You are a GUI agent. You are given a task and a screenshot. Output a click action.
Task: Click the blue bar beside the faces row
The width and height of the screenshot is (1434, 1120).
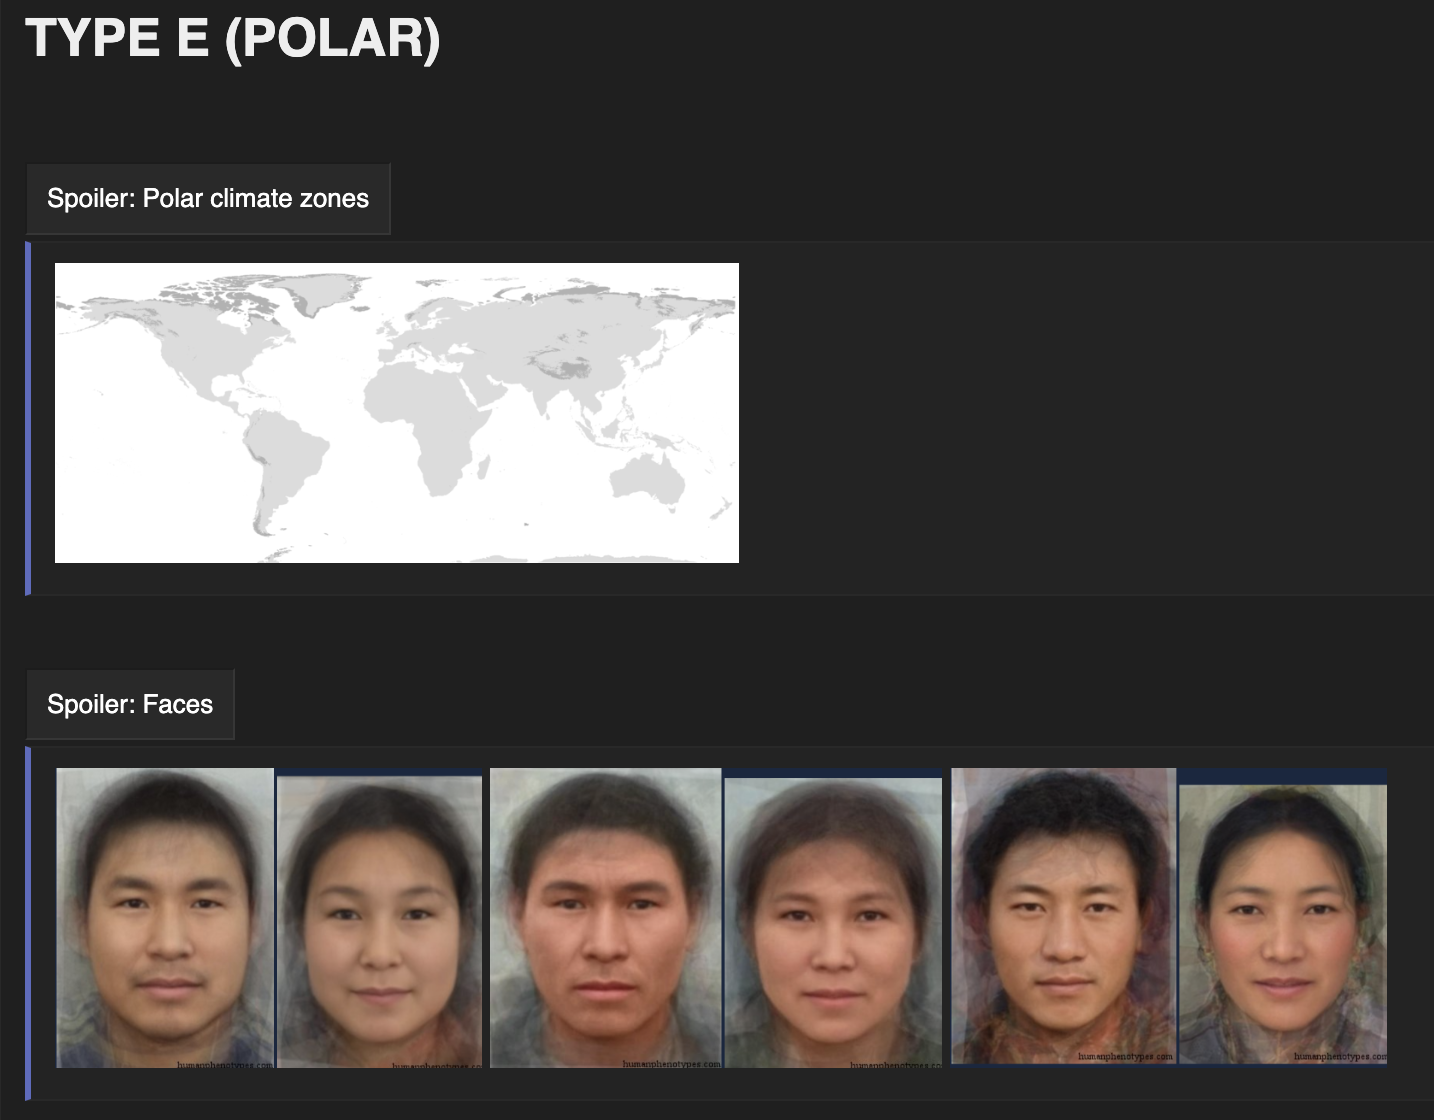[28, 923]
